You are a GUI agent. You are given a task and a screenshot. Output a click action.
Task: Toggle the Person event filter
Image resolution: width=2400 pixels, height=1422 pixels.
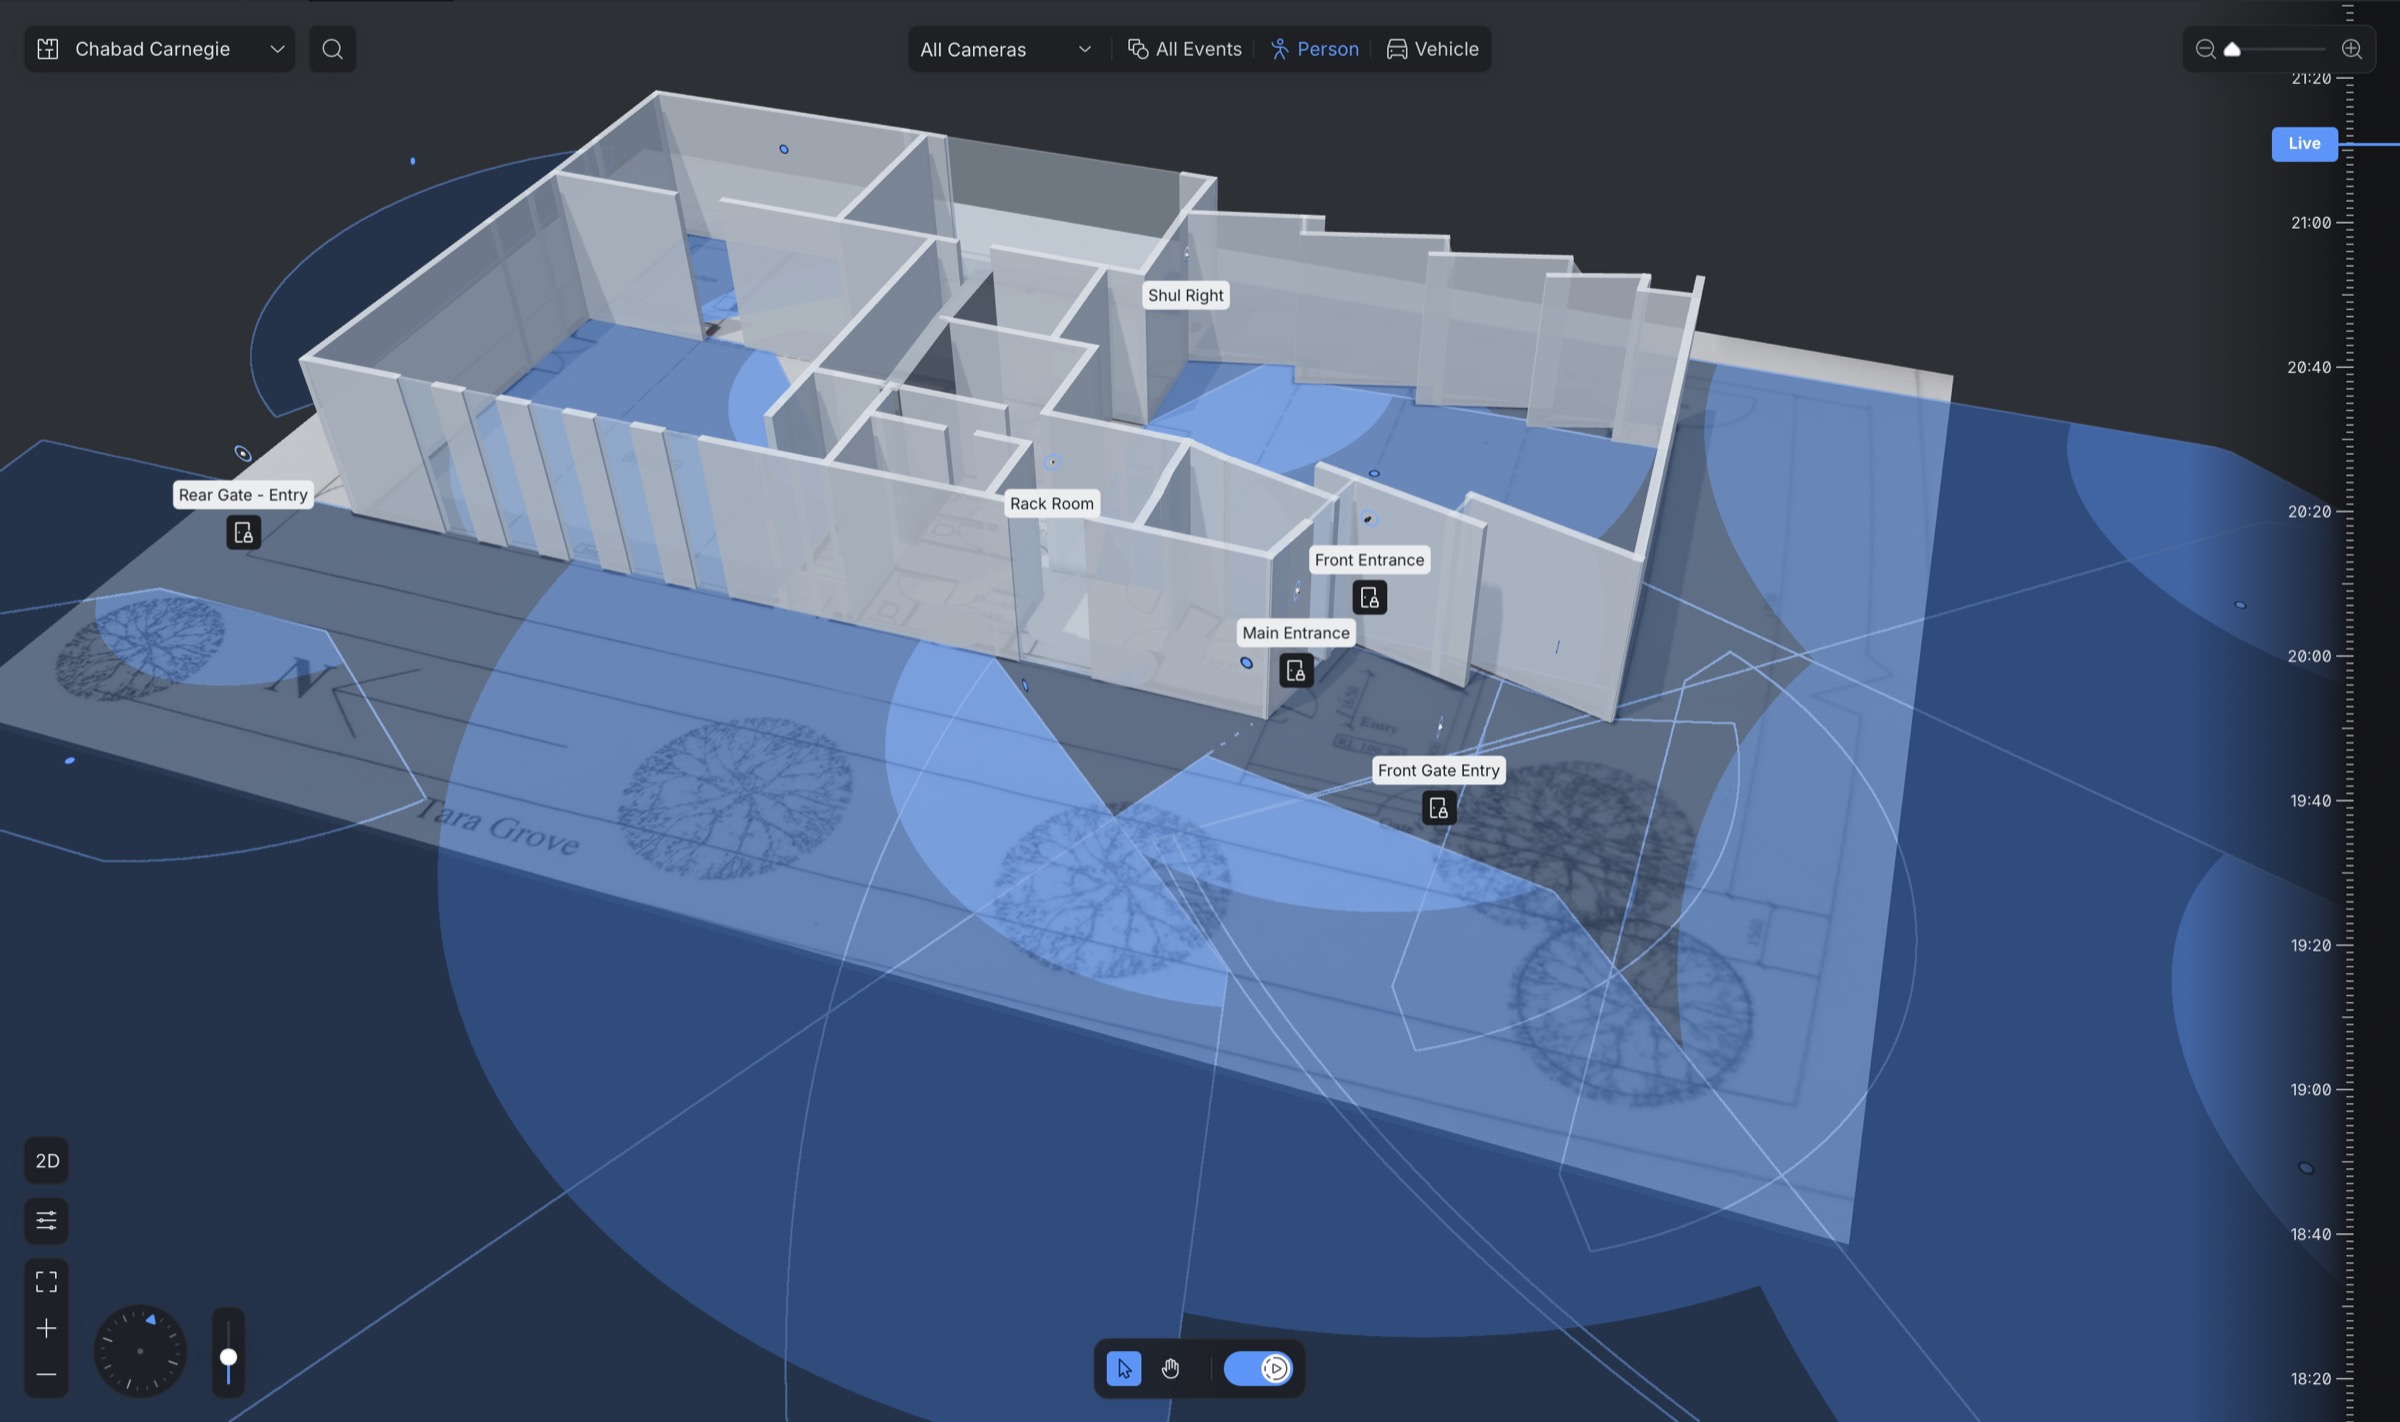(1314, 49)
